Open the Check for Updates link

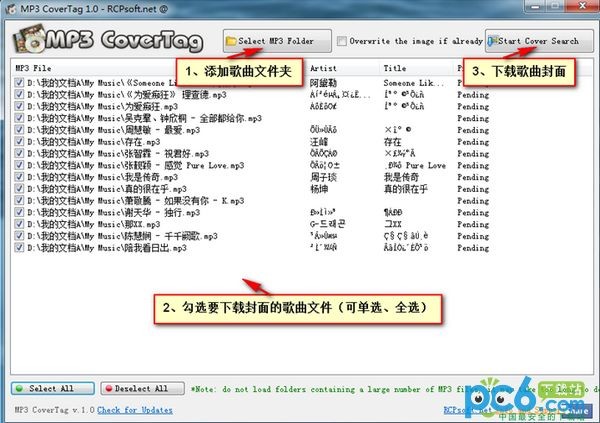tap(135, 410)
